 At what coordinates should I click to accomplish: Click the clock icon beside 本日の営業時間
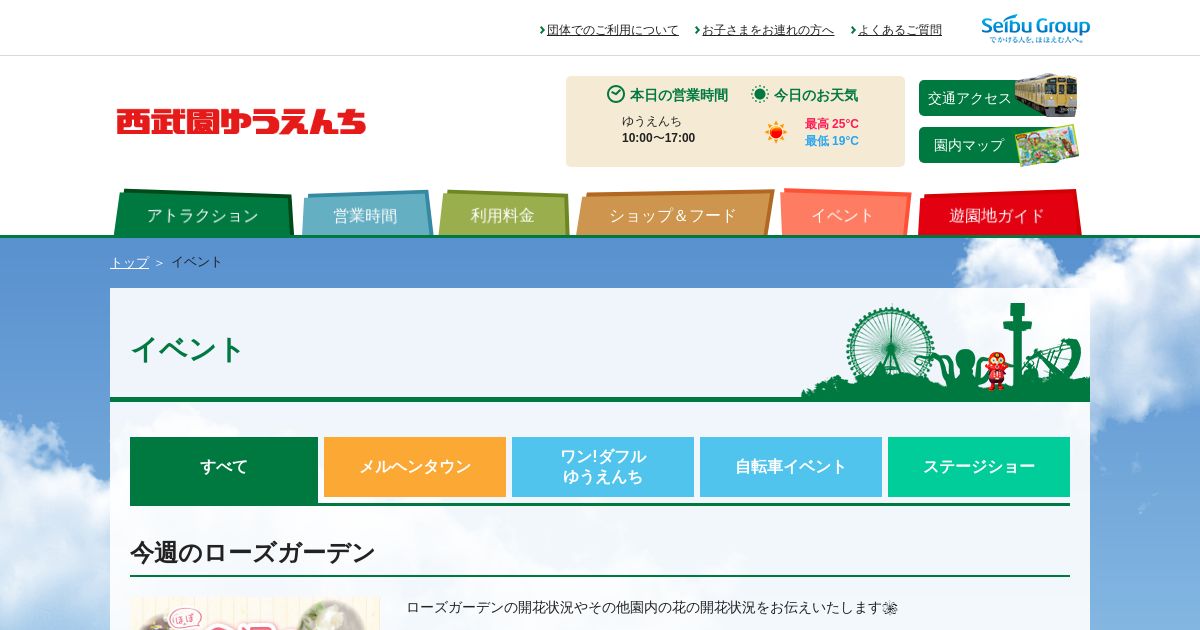(616, 94)
